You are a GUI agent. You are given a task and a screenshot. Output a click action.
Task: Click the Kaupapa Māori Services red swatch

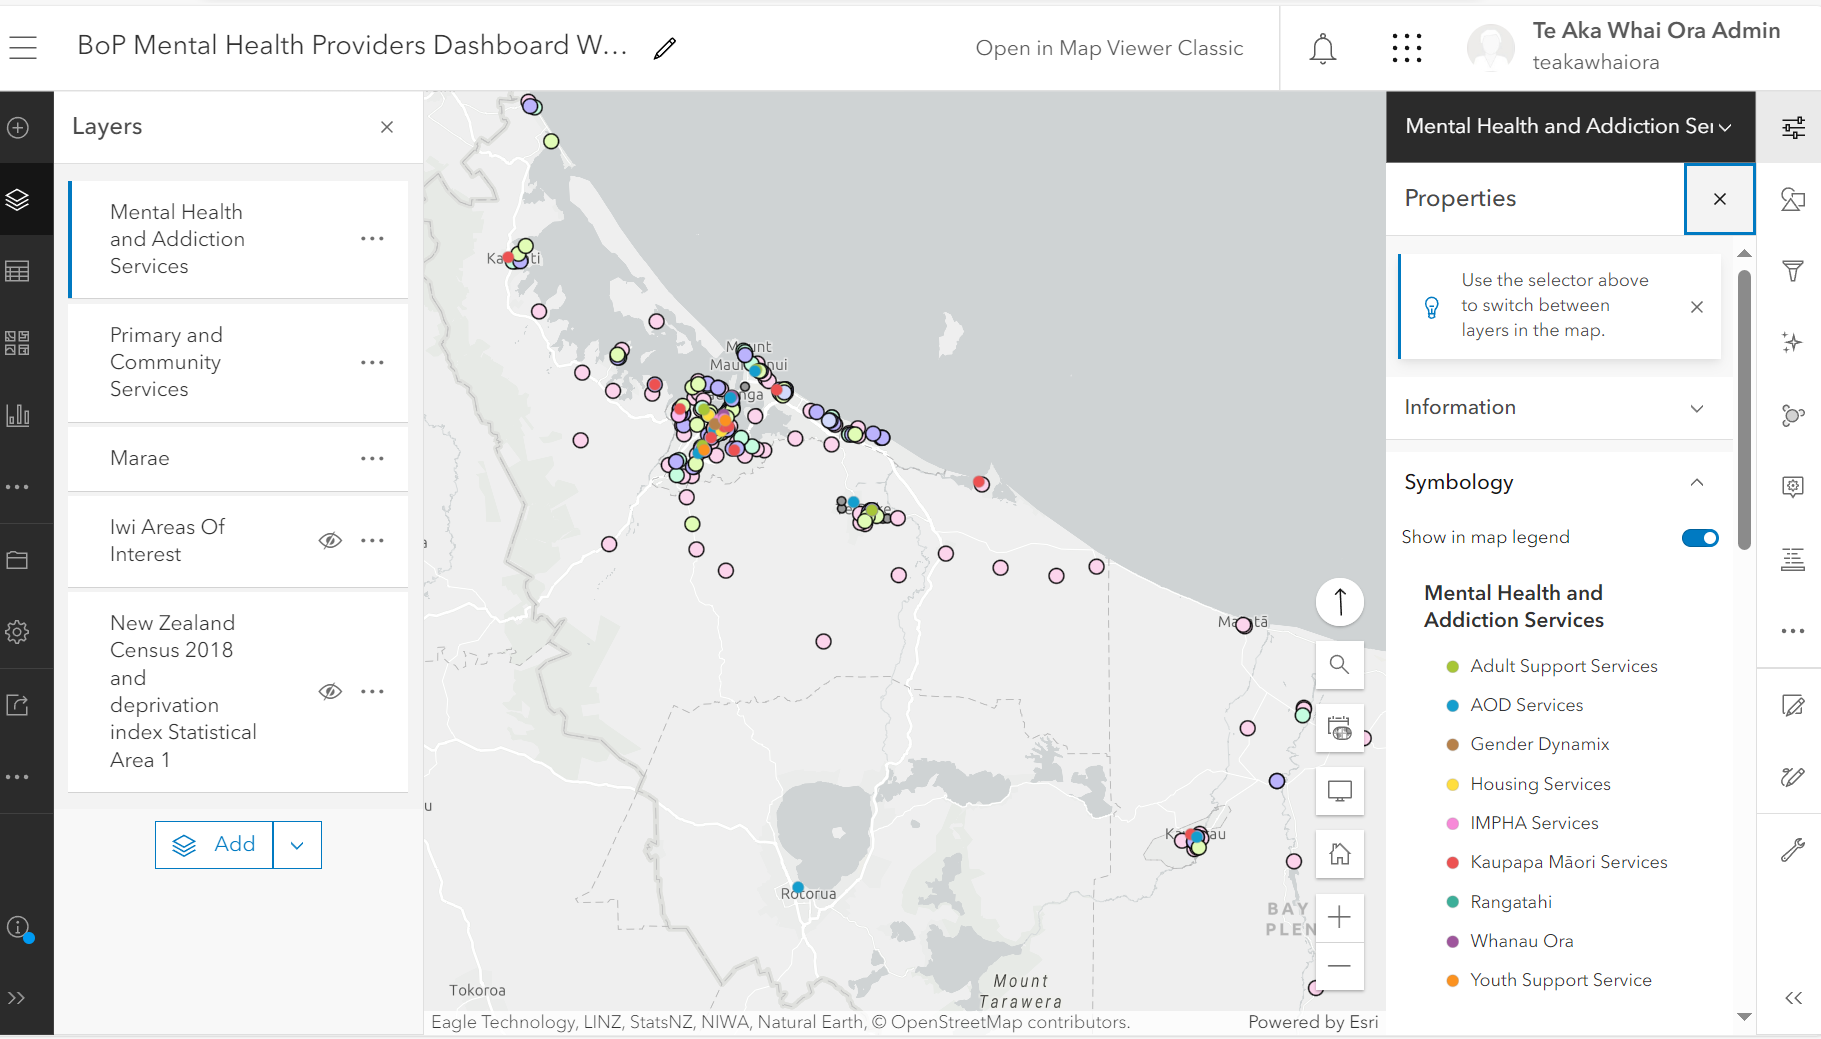pos(1452,863)
